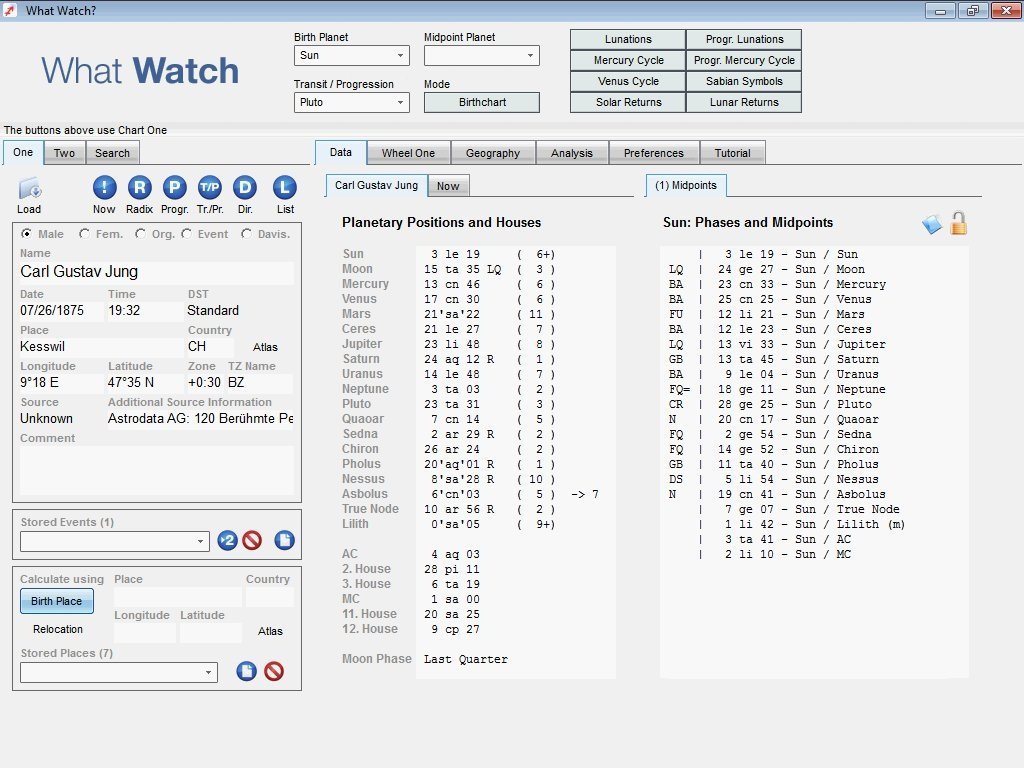This screenshot has width=1024, height=768.
Task: Select the (1) Midpoints tab
Action: click(686, 185)
